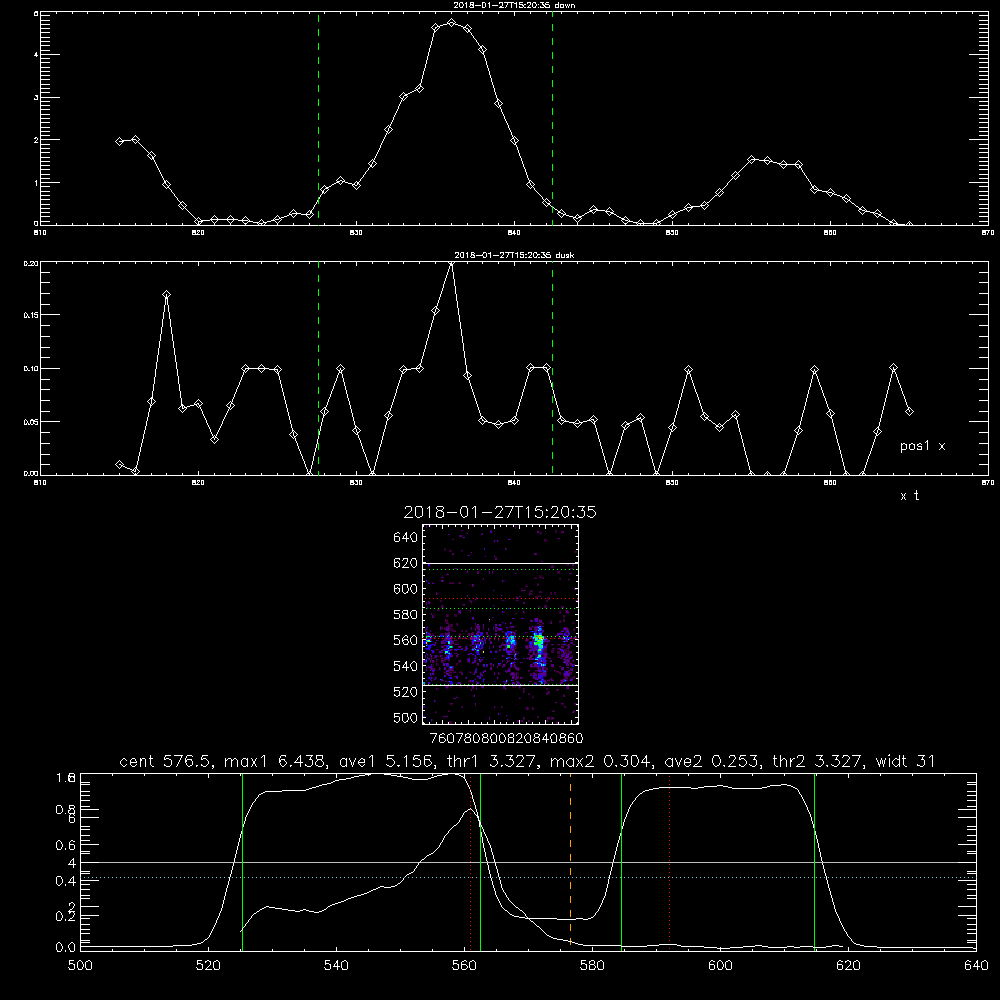Select the timestamp title above the spectral image
Image resolution: width=1000 pixels, height=1000 pixels.
pos(499,512)
